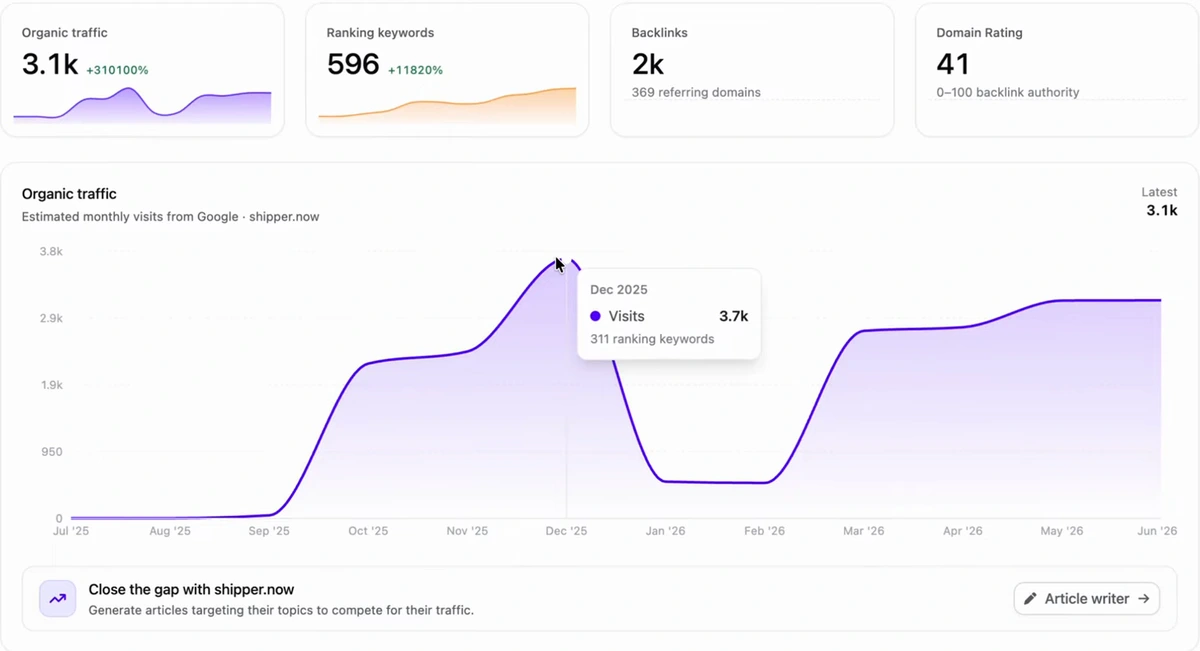Open the Backlinks summary card

[752, 70]
